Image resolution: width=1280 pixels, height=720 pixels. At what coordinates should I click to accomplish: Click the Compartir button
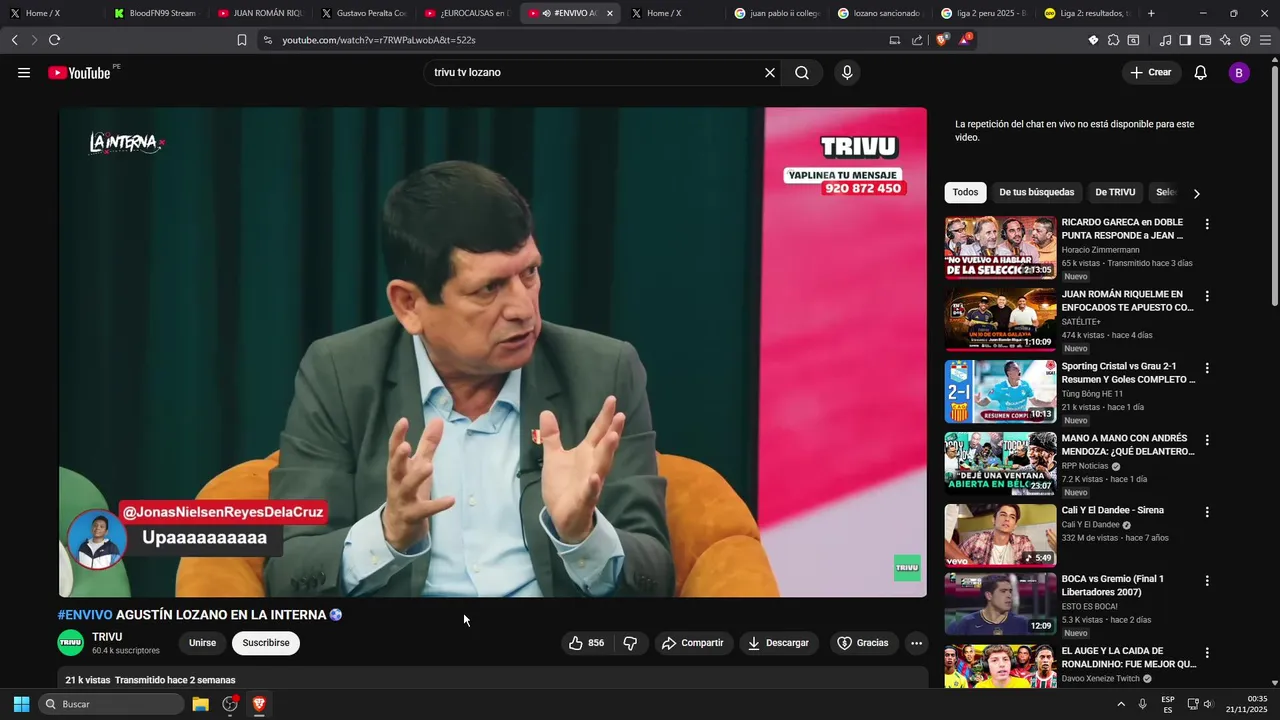tap(693, 643)
